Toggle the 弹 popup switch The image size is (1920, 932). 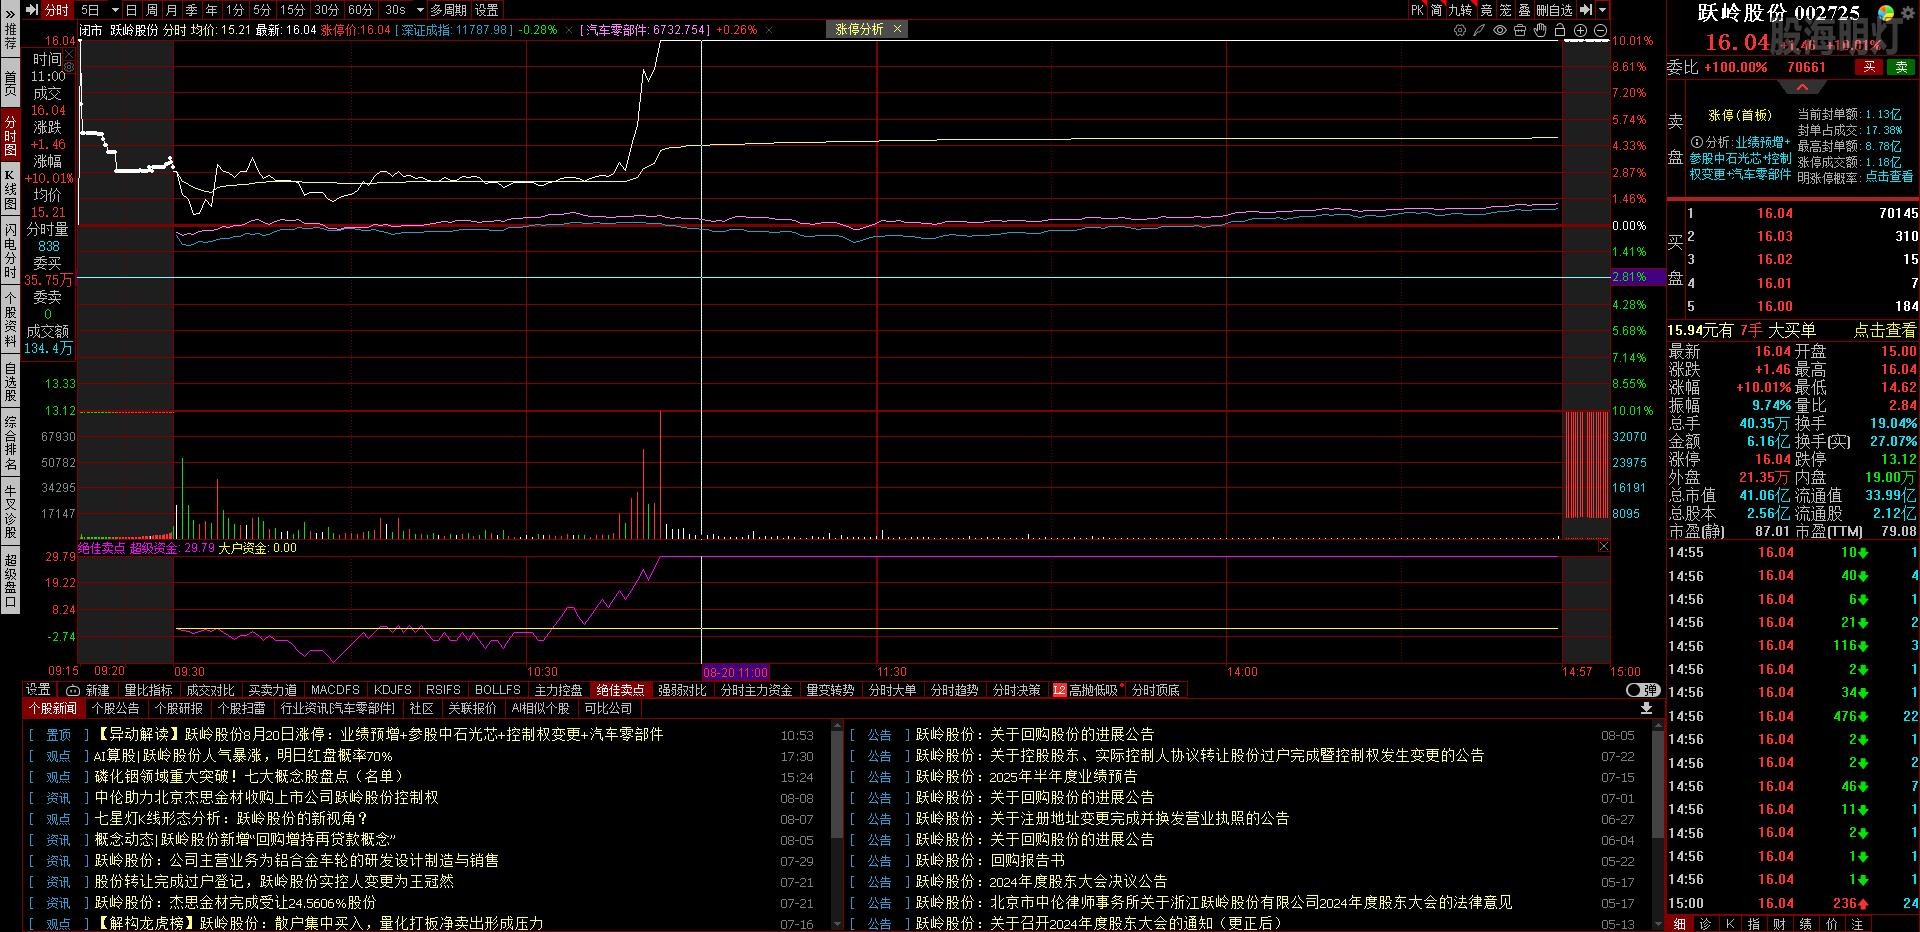coord(1643,690)
